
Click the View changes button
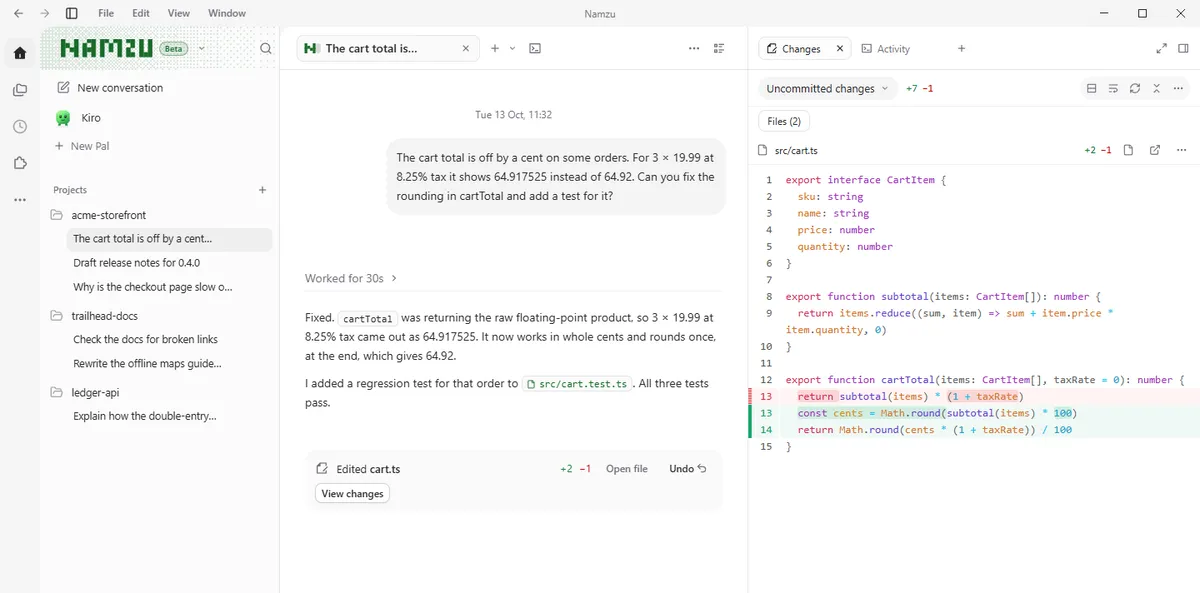(x=352, y=494)
